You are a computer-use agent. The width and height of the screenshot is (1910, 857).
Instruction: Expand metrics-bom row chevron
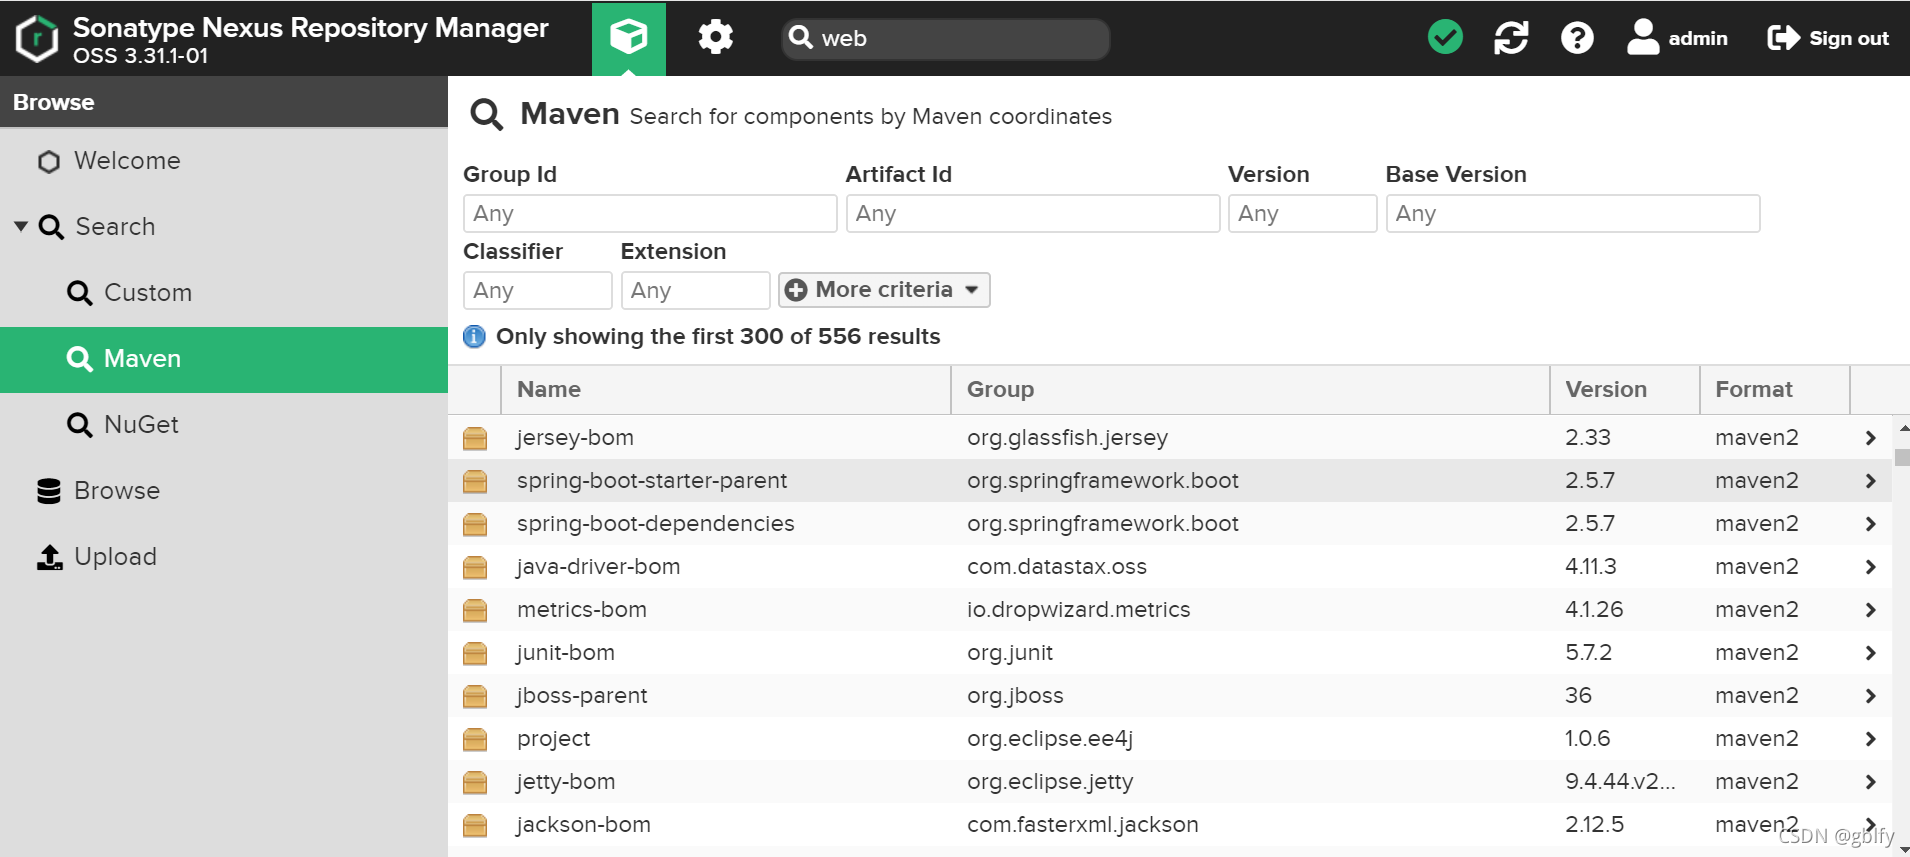tap(1870, 610)
